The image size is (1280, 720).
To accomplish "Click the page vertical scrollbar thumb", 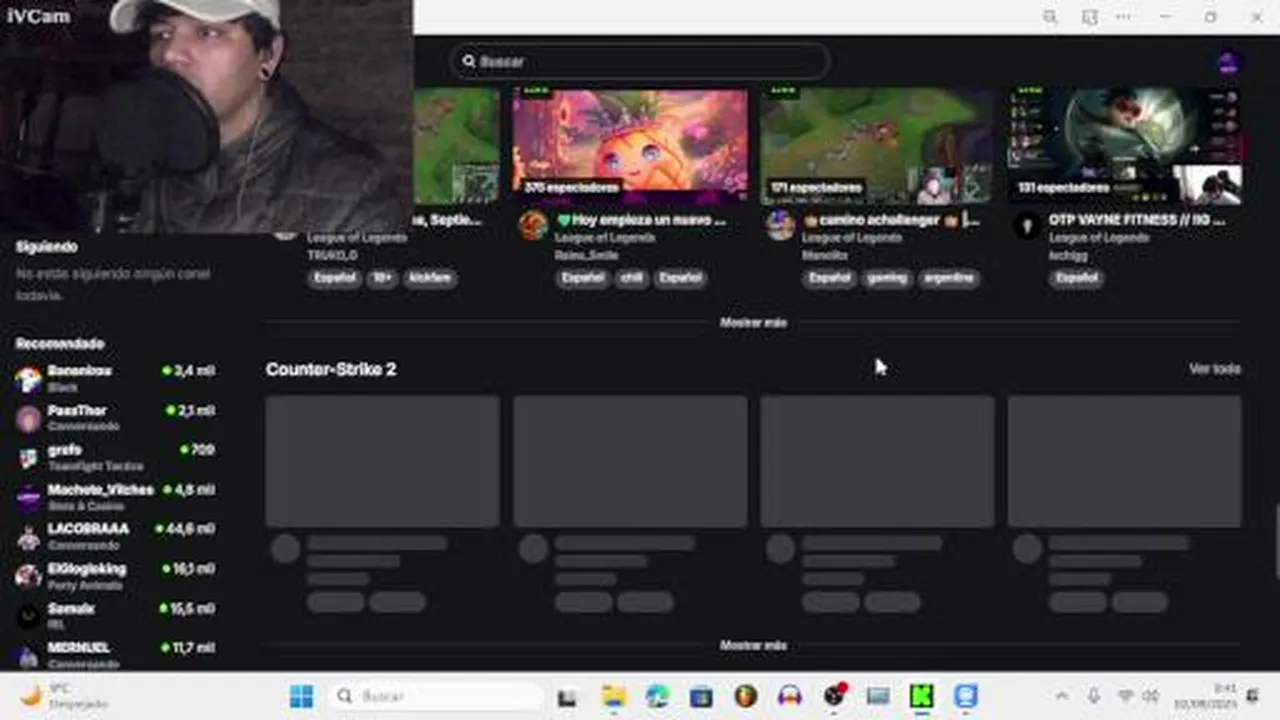I will [x=1276, y=542].
